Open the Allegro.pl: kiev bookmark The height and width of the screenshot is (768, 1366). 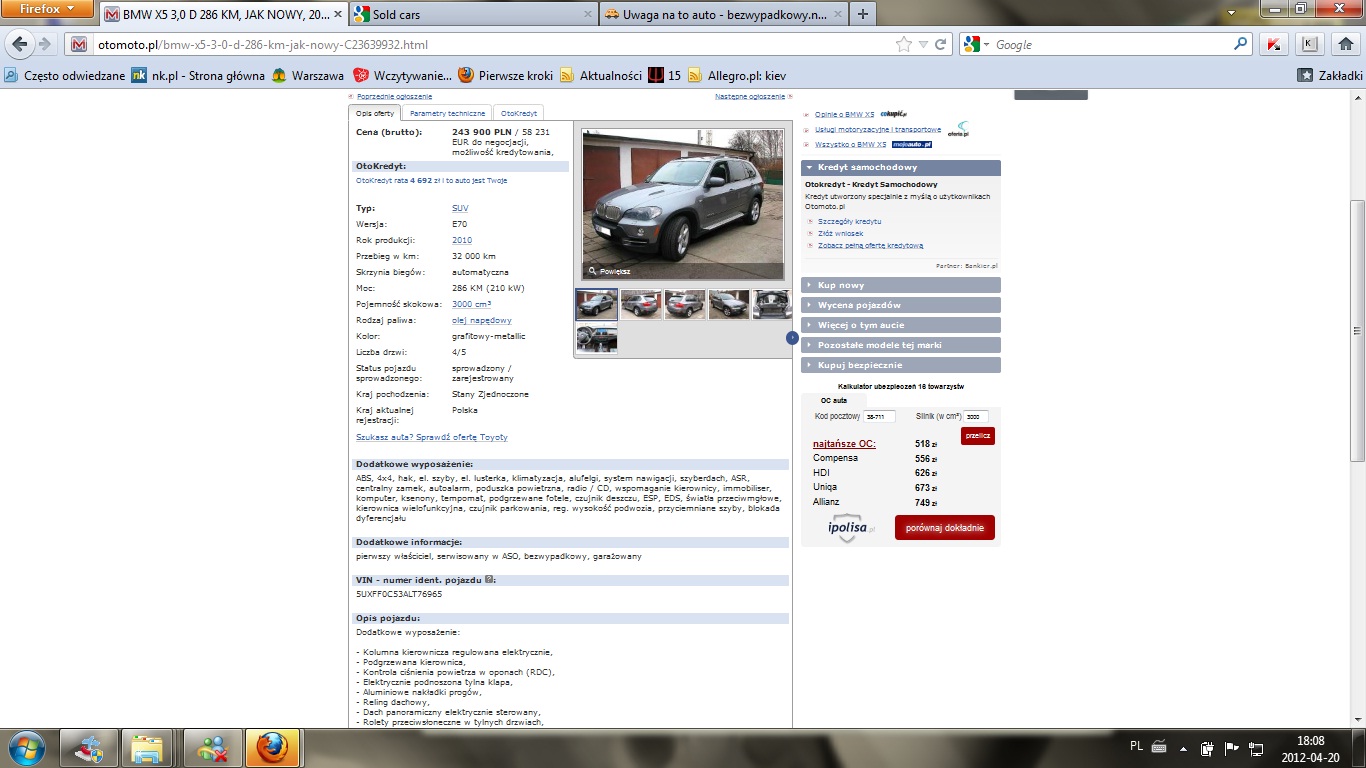point(738,75)
